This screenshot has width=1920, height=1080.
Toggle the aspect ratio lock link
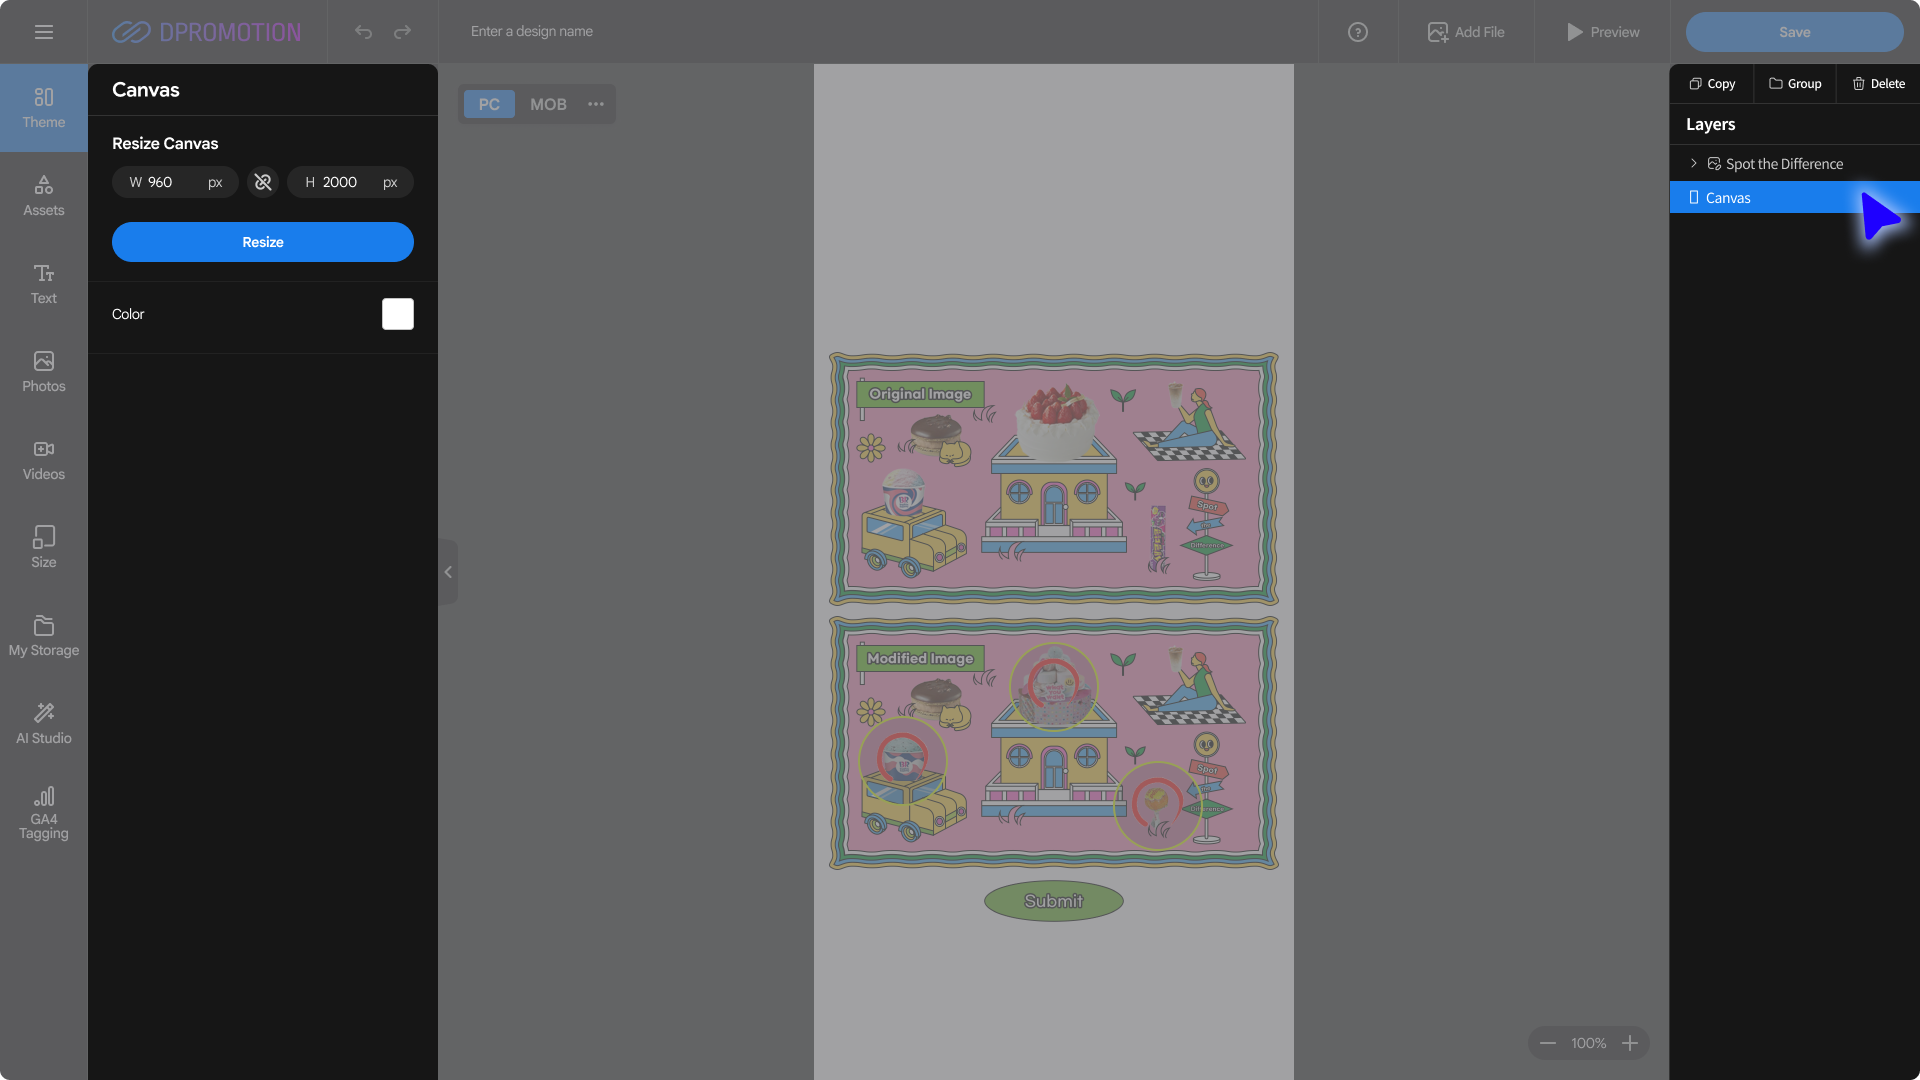coord(263,182)
